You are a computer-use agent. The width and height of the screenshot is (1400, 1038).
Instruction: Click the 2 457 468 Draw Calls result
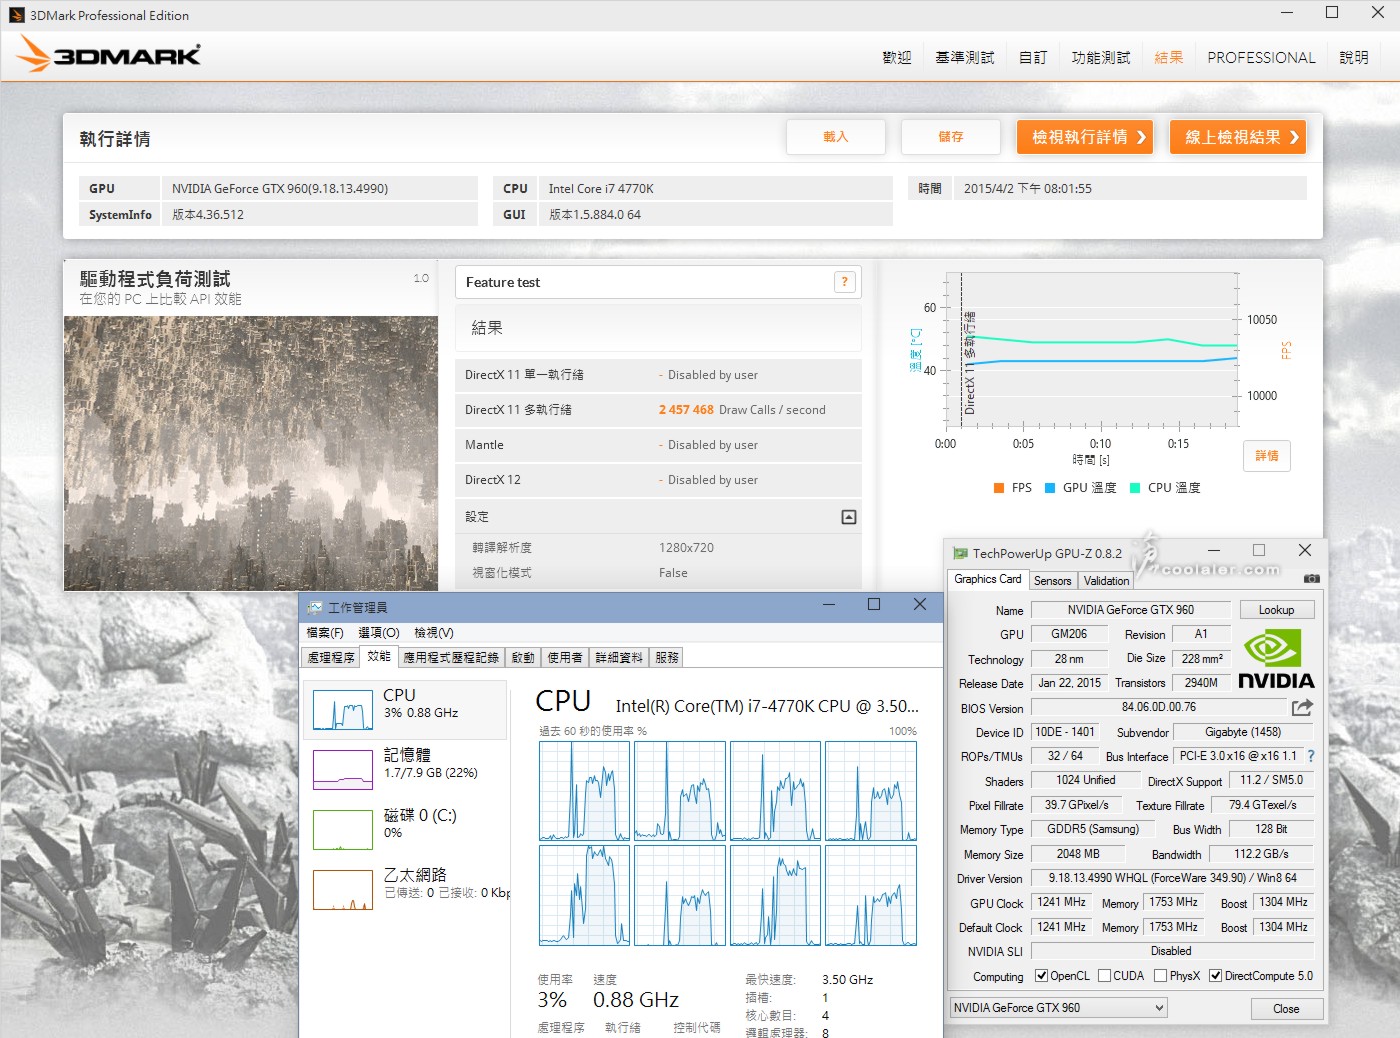[742, 410]
